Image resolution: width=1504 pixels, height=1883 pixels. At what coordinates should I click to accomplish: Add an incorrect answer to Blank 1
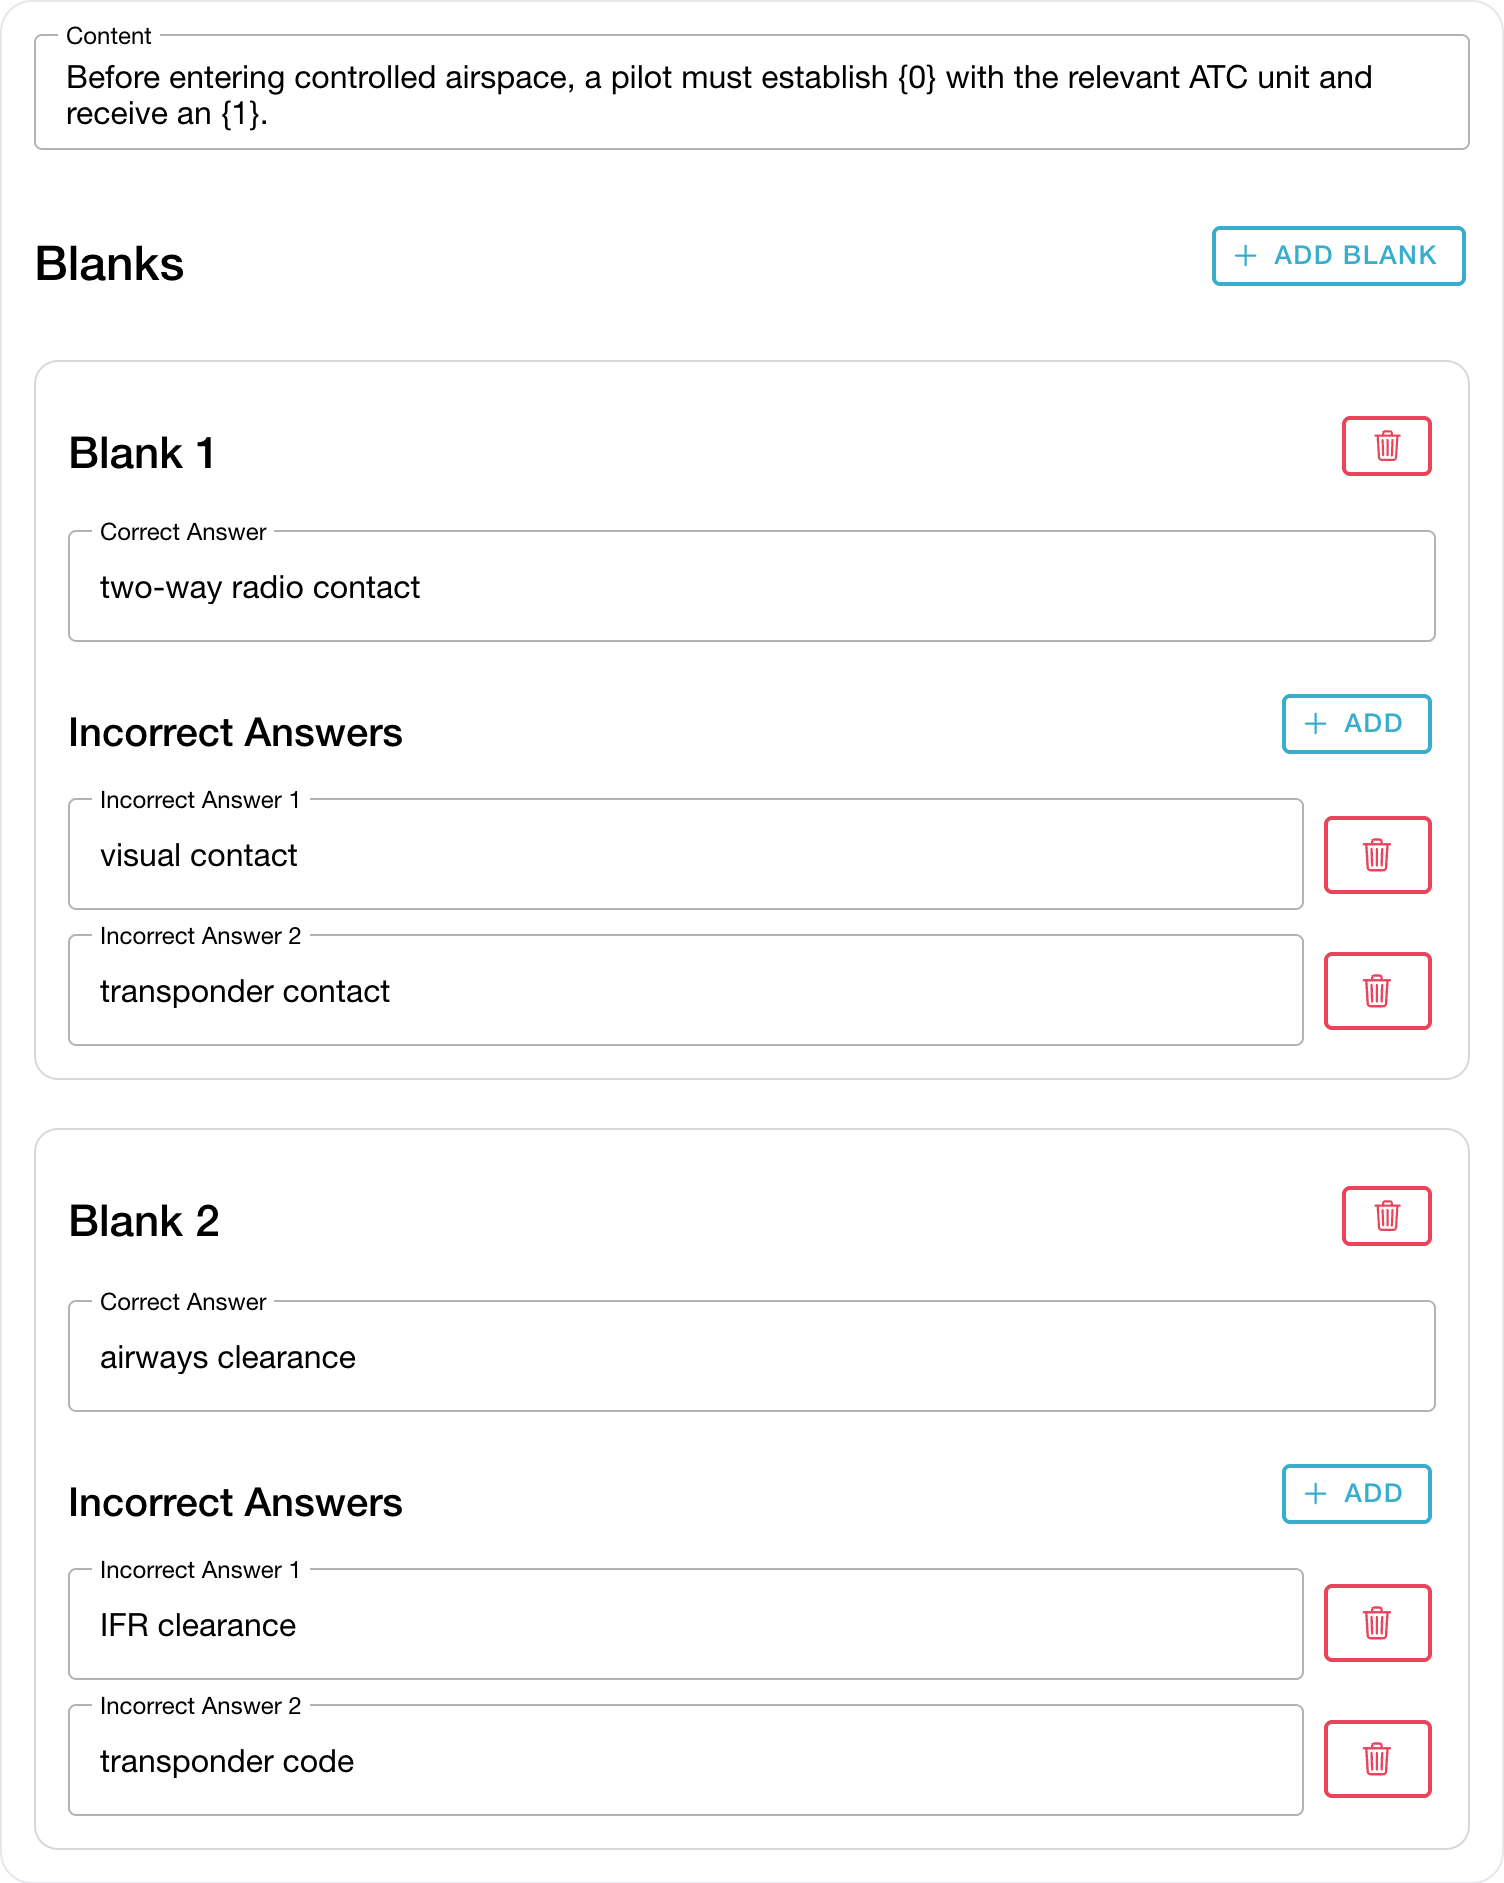click(1356, 724)
